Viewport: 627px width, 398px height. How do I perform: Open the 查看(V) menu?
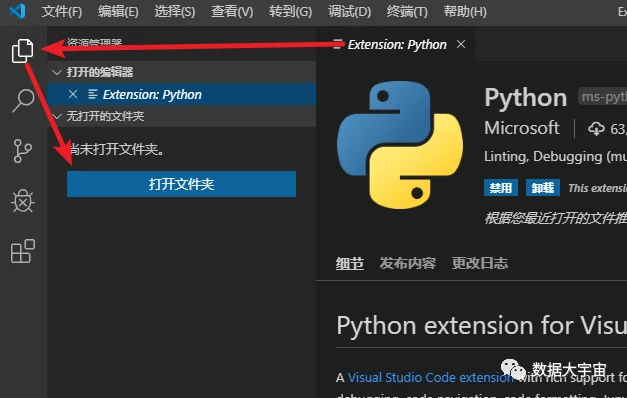232,11
